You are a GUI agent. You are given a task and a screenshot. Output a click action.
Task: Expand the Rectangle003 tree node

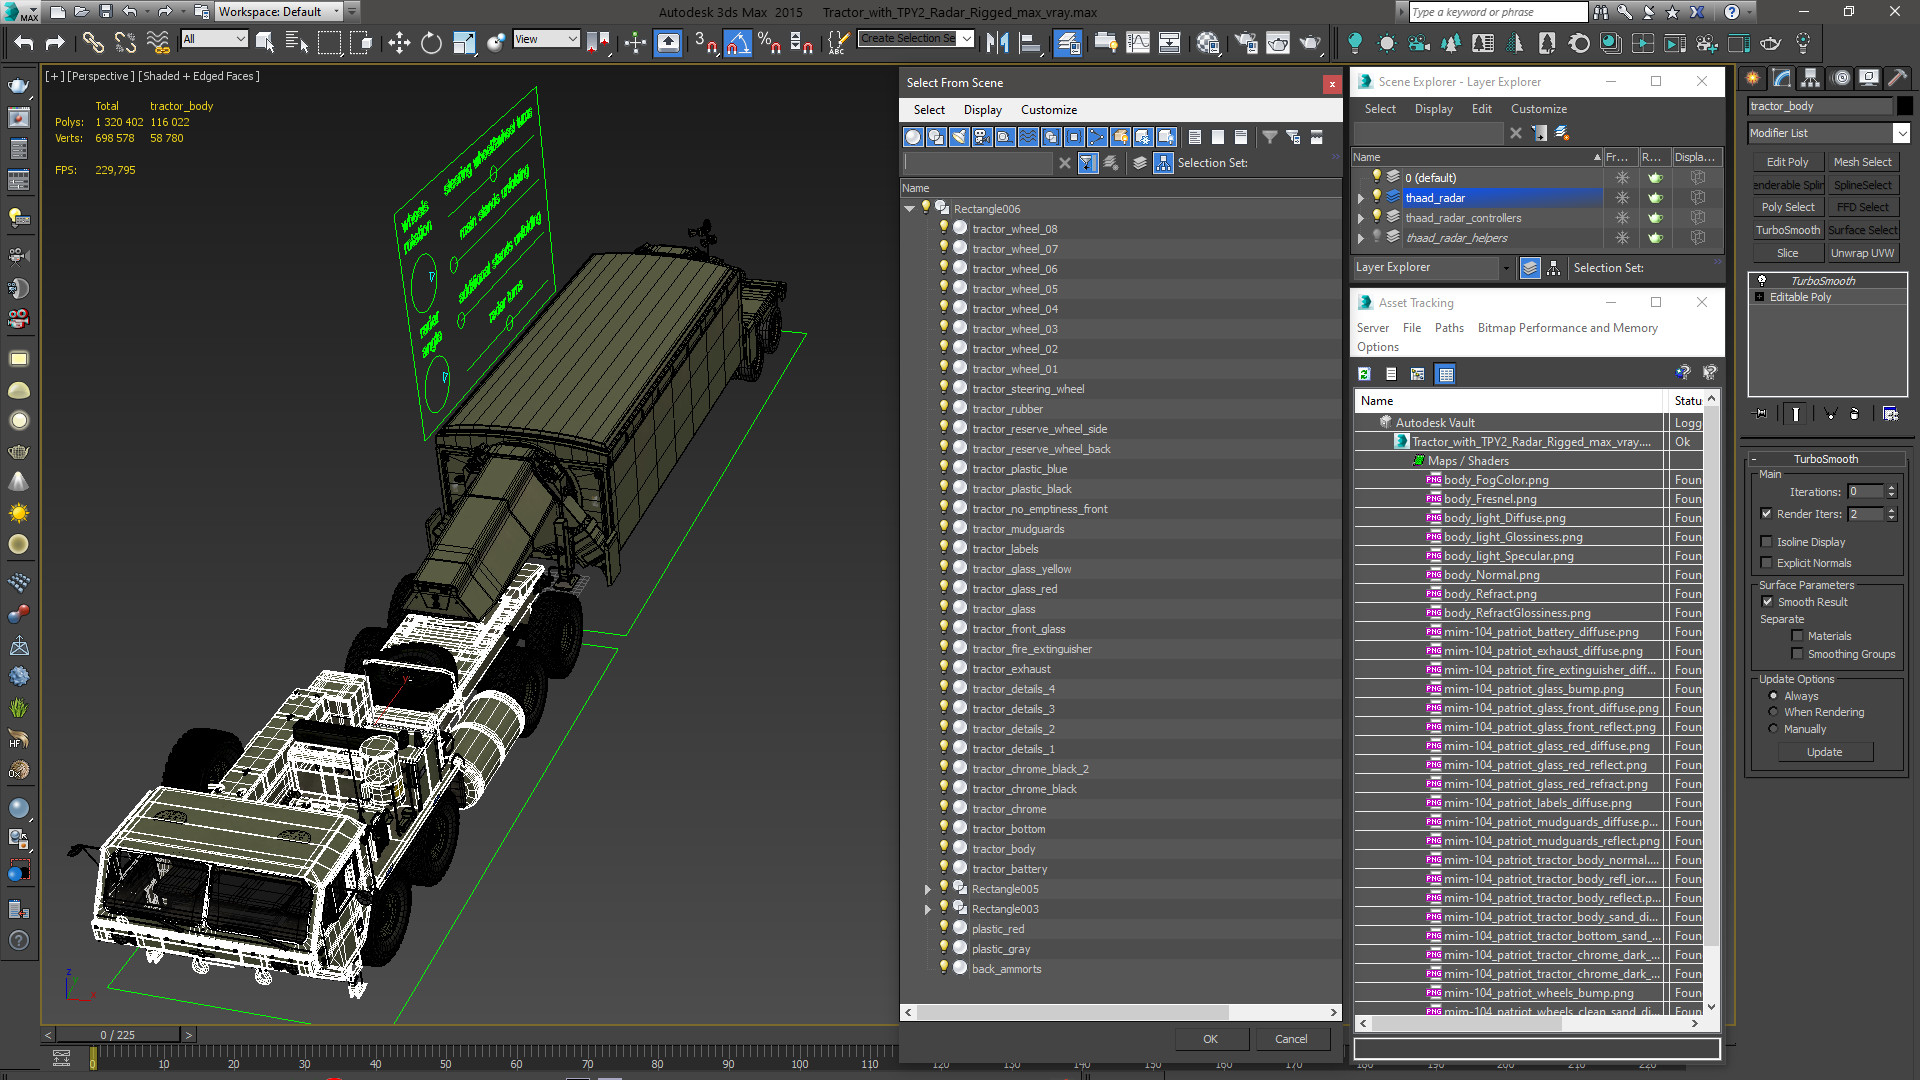click(928, 909)
